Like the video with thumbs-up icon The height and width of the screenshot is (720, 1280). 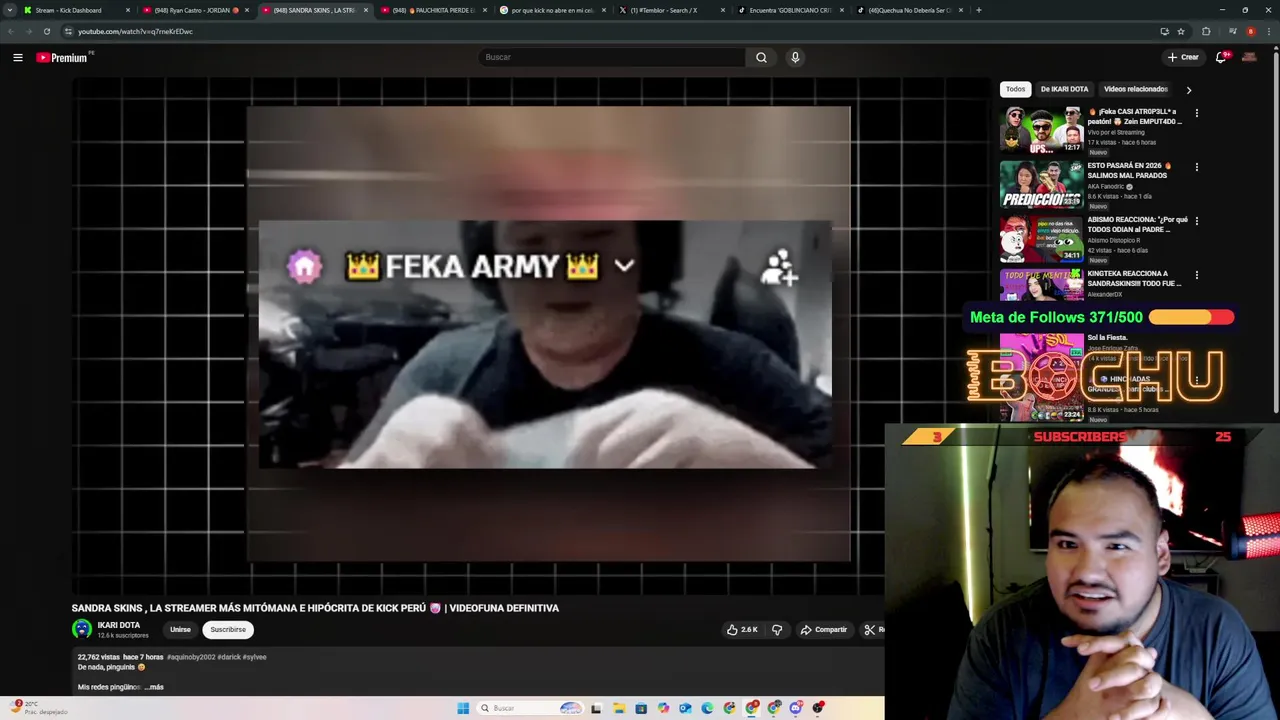coord(742,630)
